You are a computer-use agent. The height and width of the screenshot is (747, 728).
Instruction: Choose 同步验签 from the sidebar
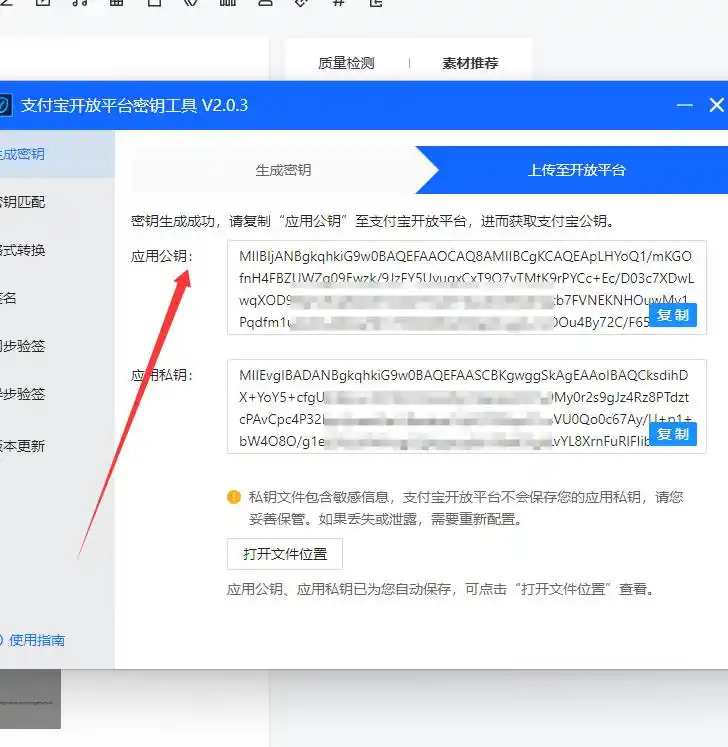pyautogui.click(x=24, y=346)
